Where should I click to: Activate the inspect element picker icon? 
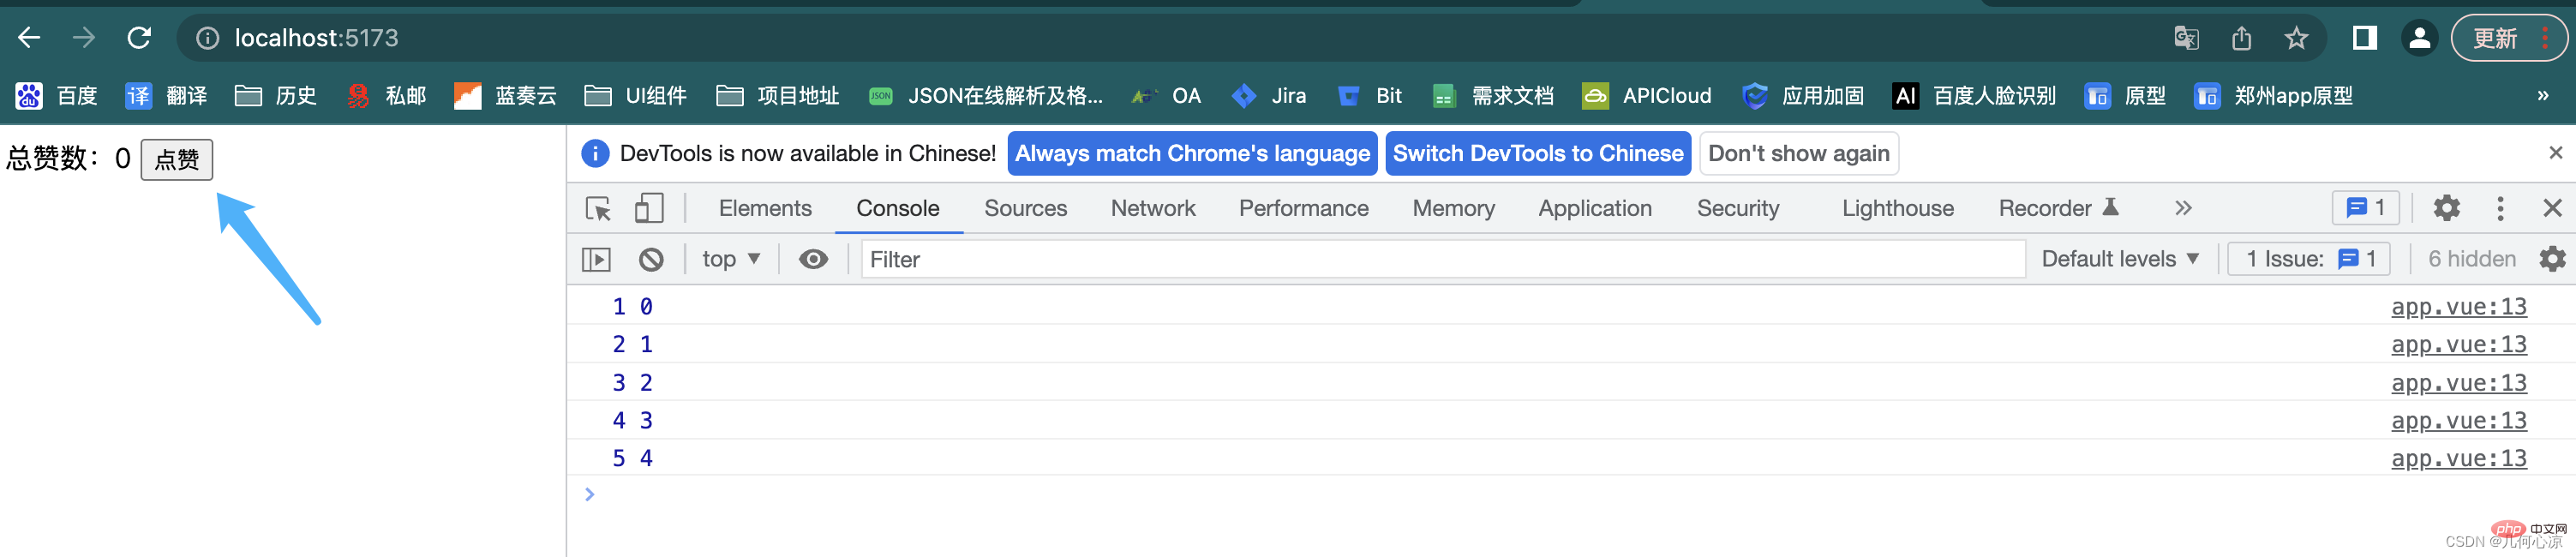[598, 208]
